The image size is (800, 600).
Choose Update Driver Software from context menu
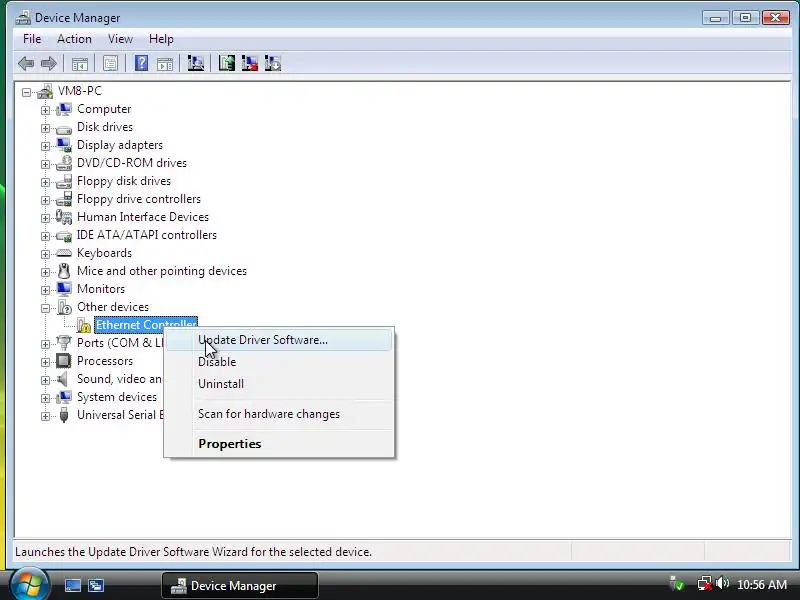coord(279,340)
